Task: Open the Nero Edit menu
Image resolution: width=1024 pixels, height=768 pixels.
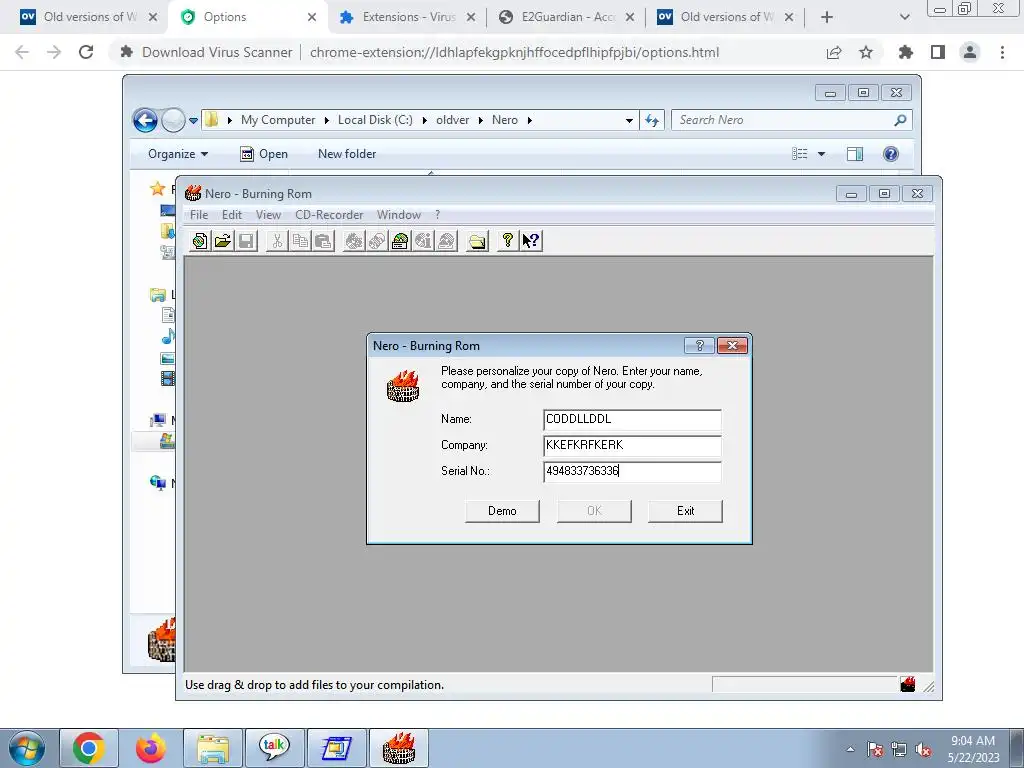Action: pos(232,215)
